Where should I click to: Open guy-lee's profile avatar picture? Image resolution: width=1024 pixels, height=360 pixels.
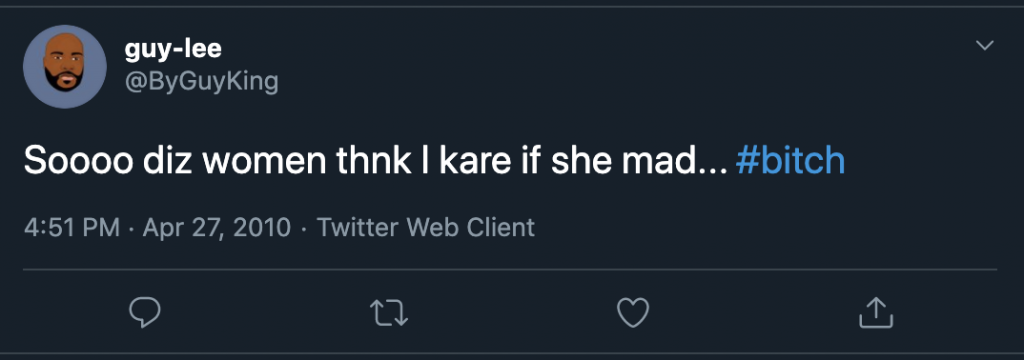tap(65, 67)
